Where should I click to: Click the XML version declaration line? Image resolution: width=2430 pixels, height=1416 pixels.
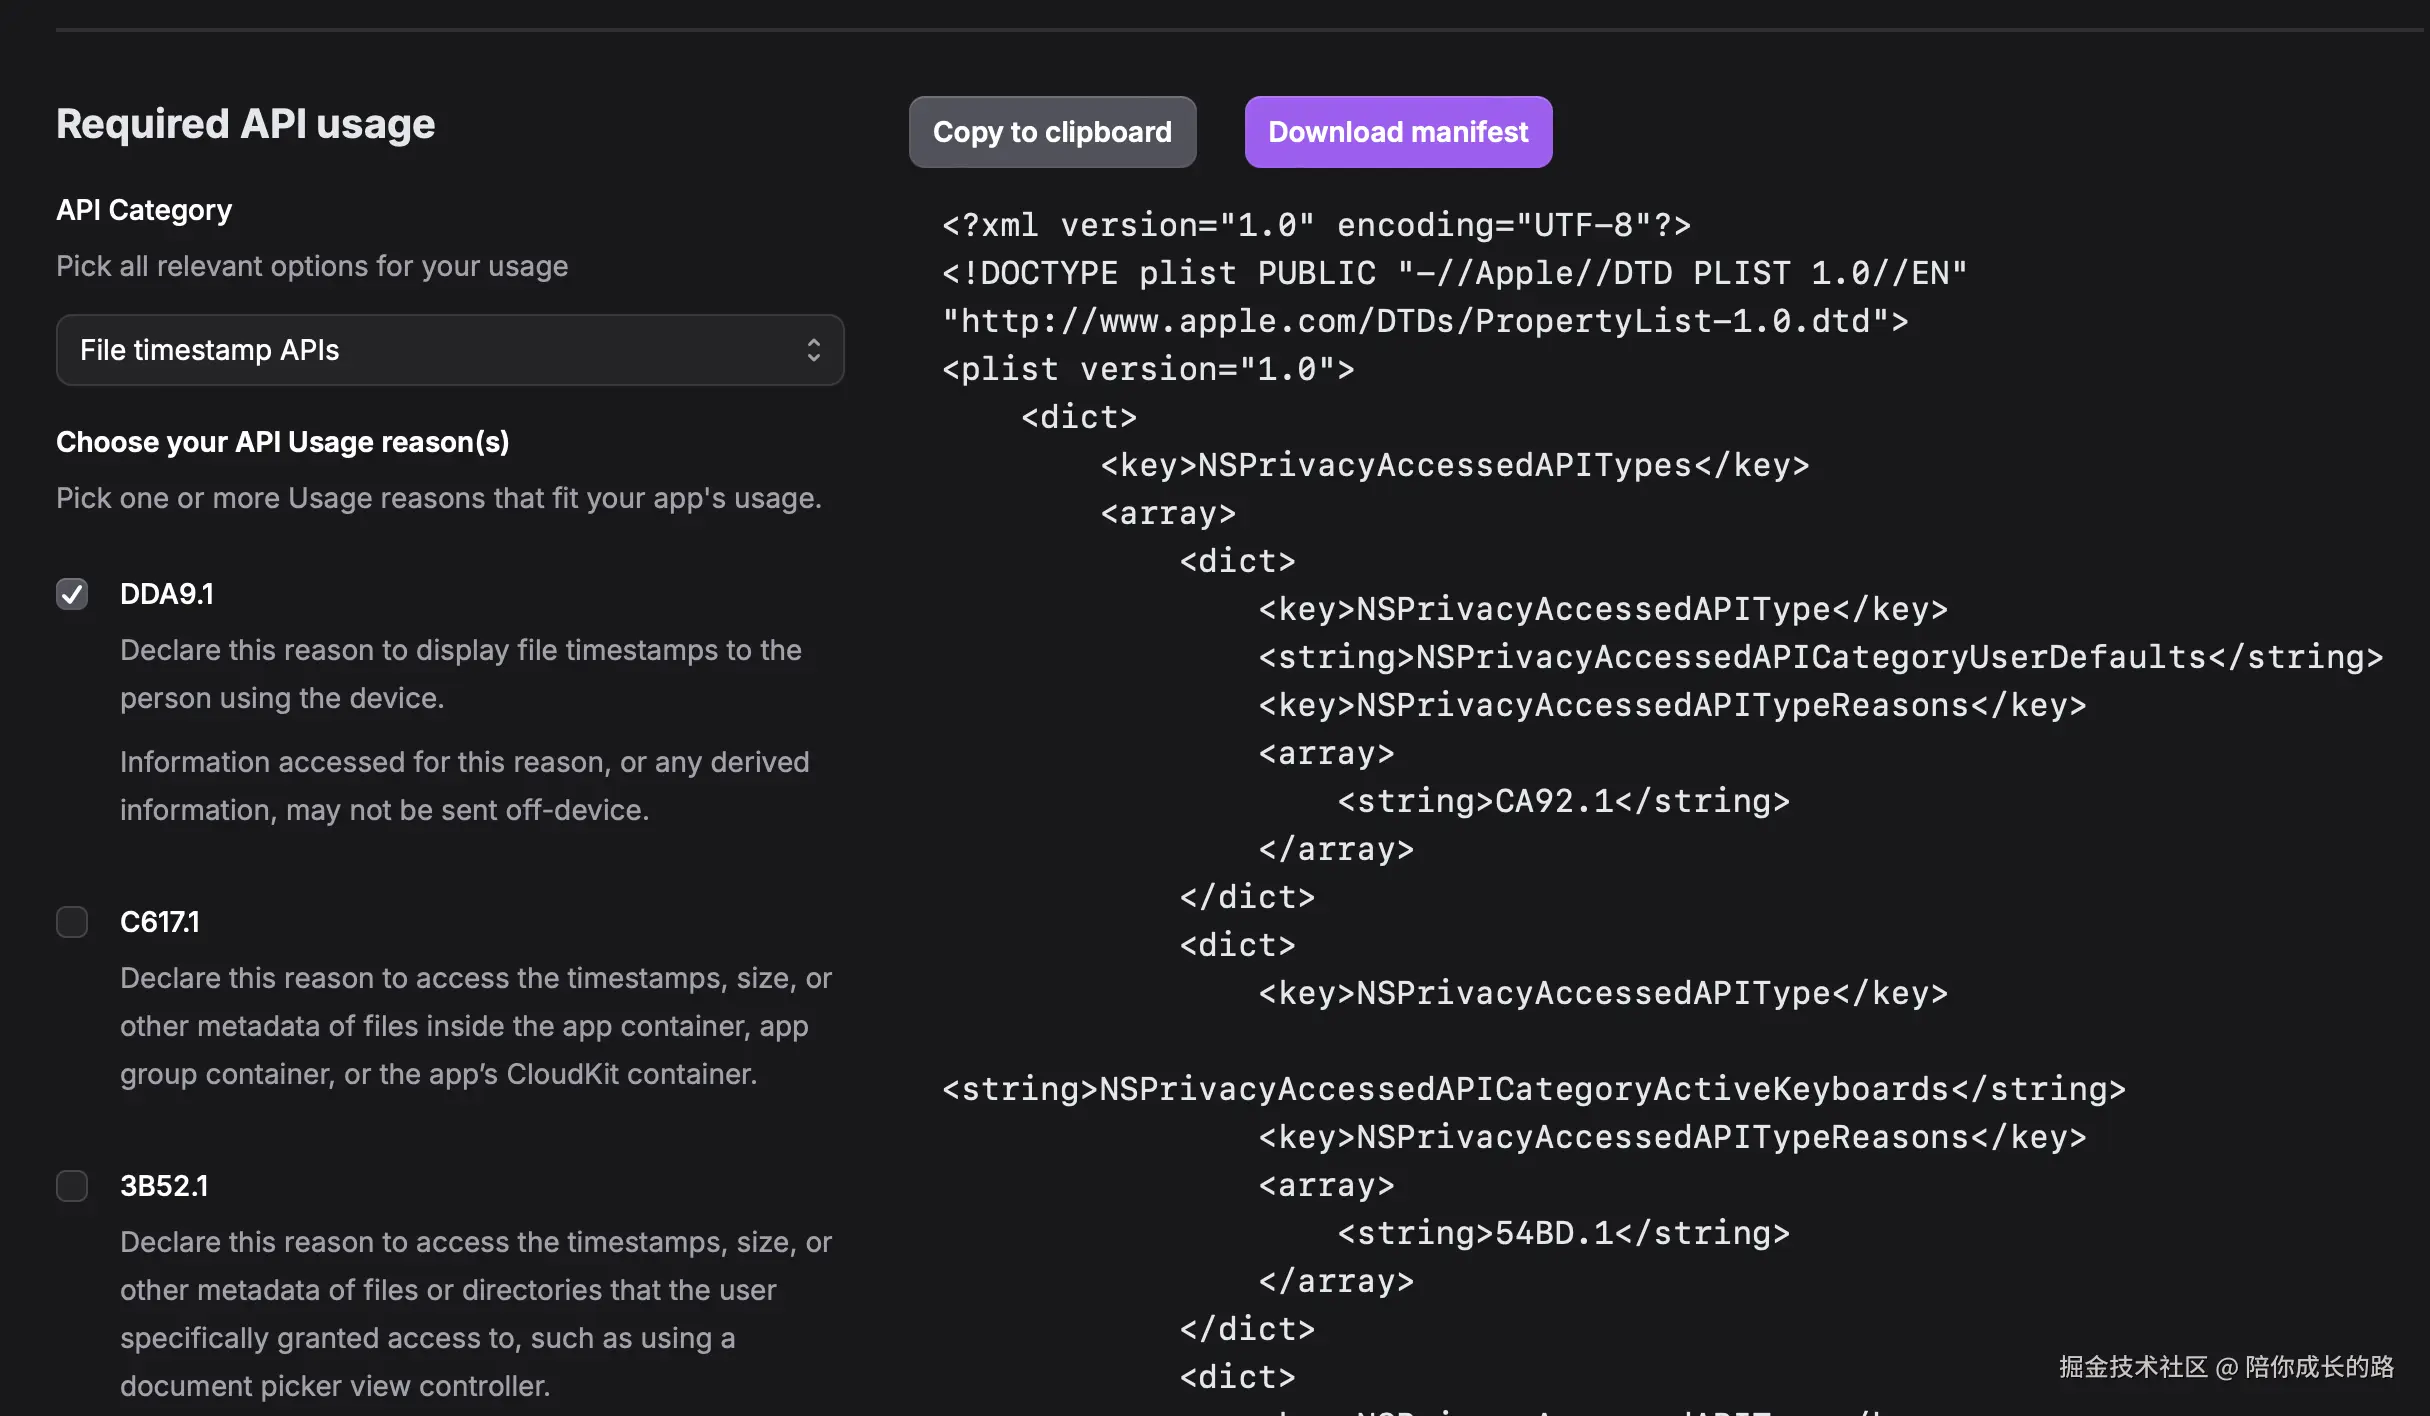coord(1315,225)
